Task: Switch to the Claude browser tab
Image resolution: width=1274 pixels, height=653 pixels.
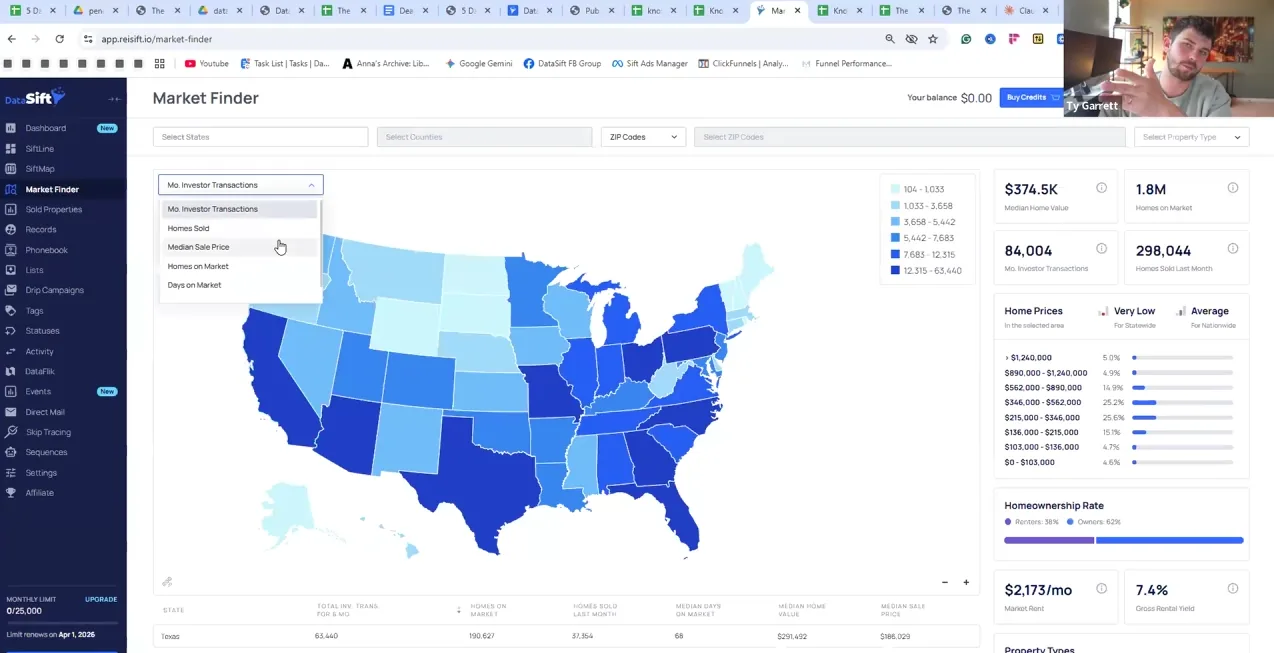Action: click(1024, 11)
